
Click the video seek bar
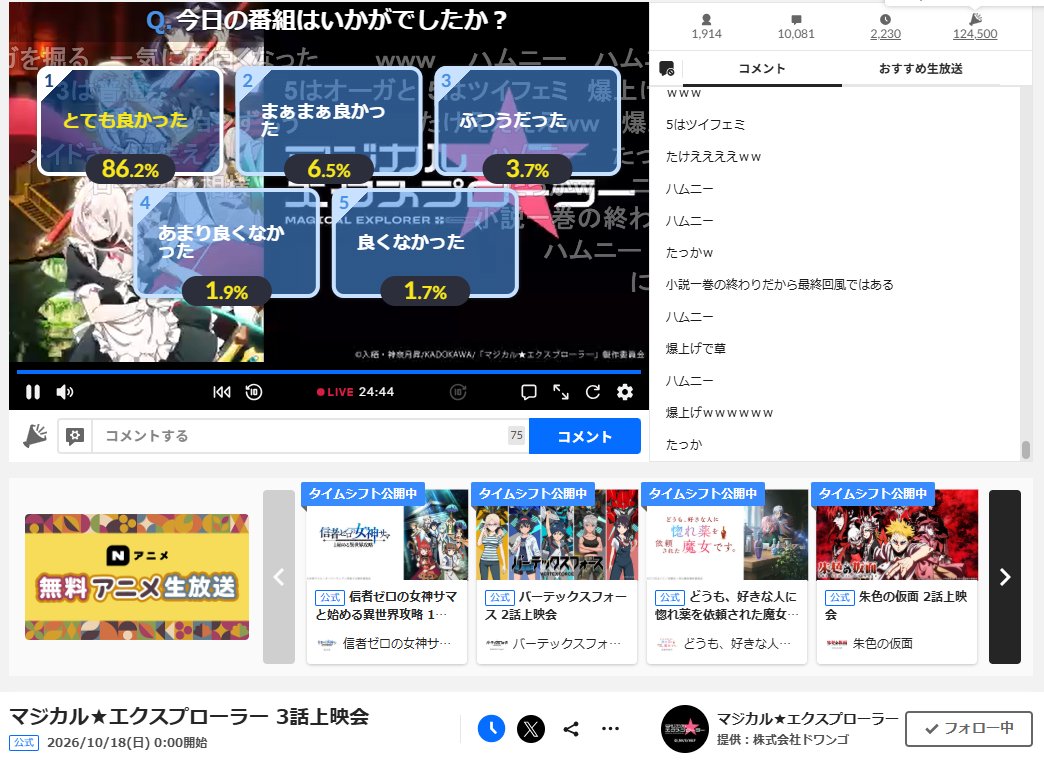329,372
